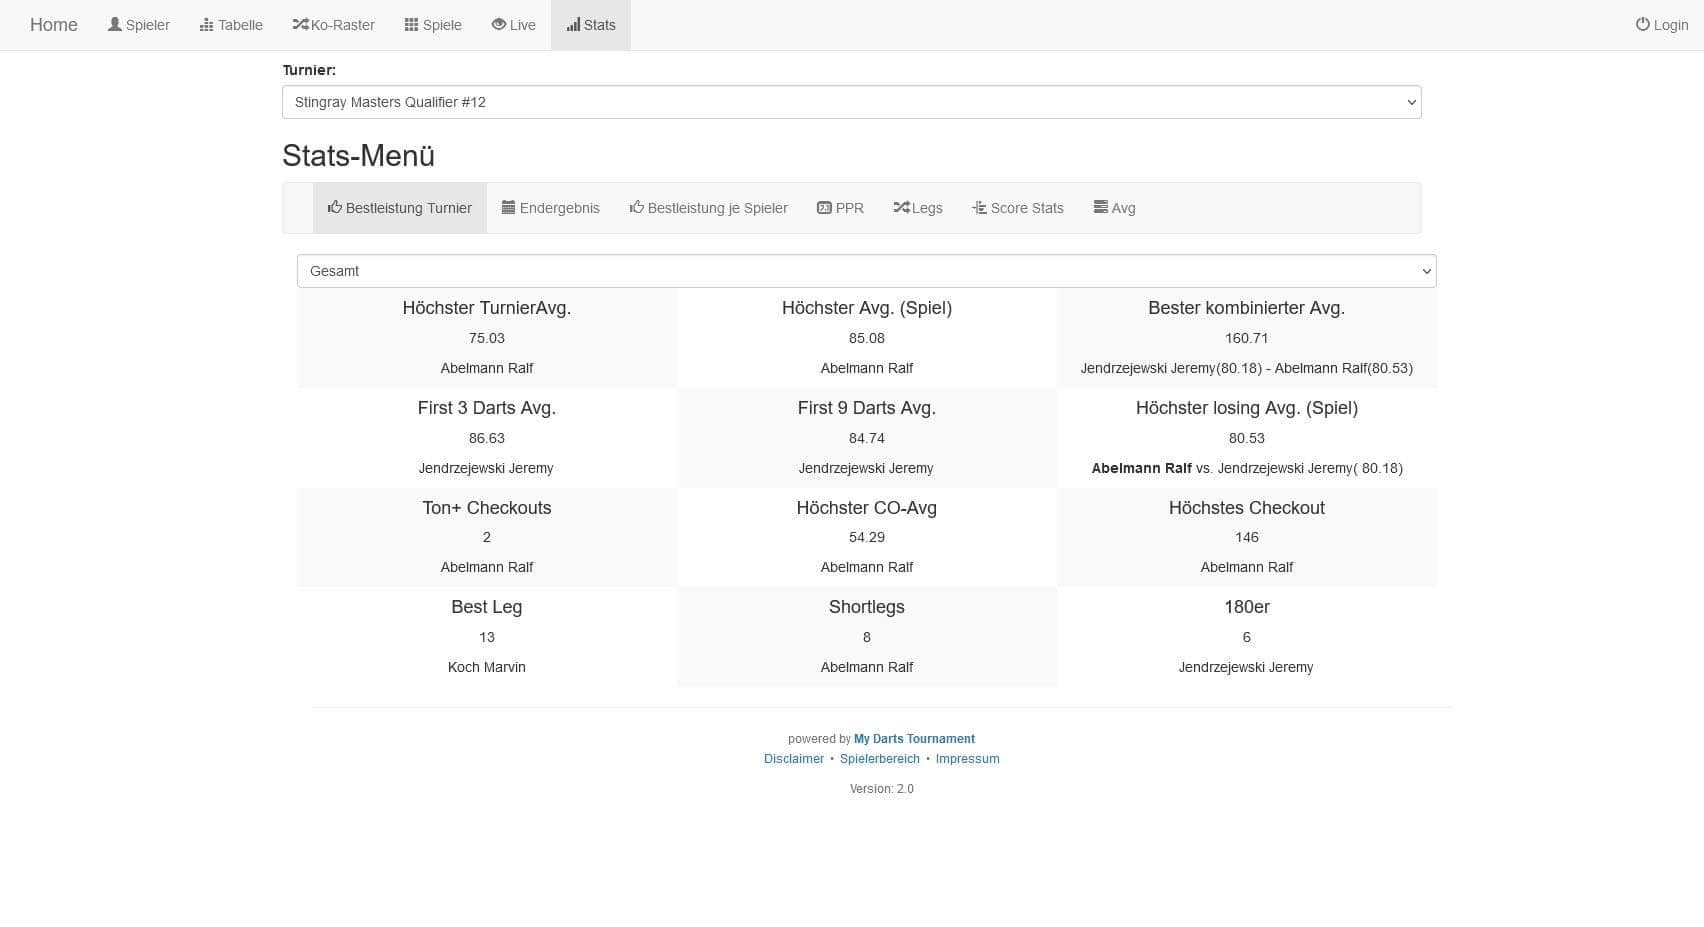The image size is (1704, 927).
Task: Click the Score Stats icon
Action: click(x=979, y=208)
